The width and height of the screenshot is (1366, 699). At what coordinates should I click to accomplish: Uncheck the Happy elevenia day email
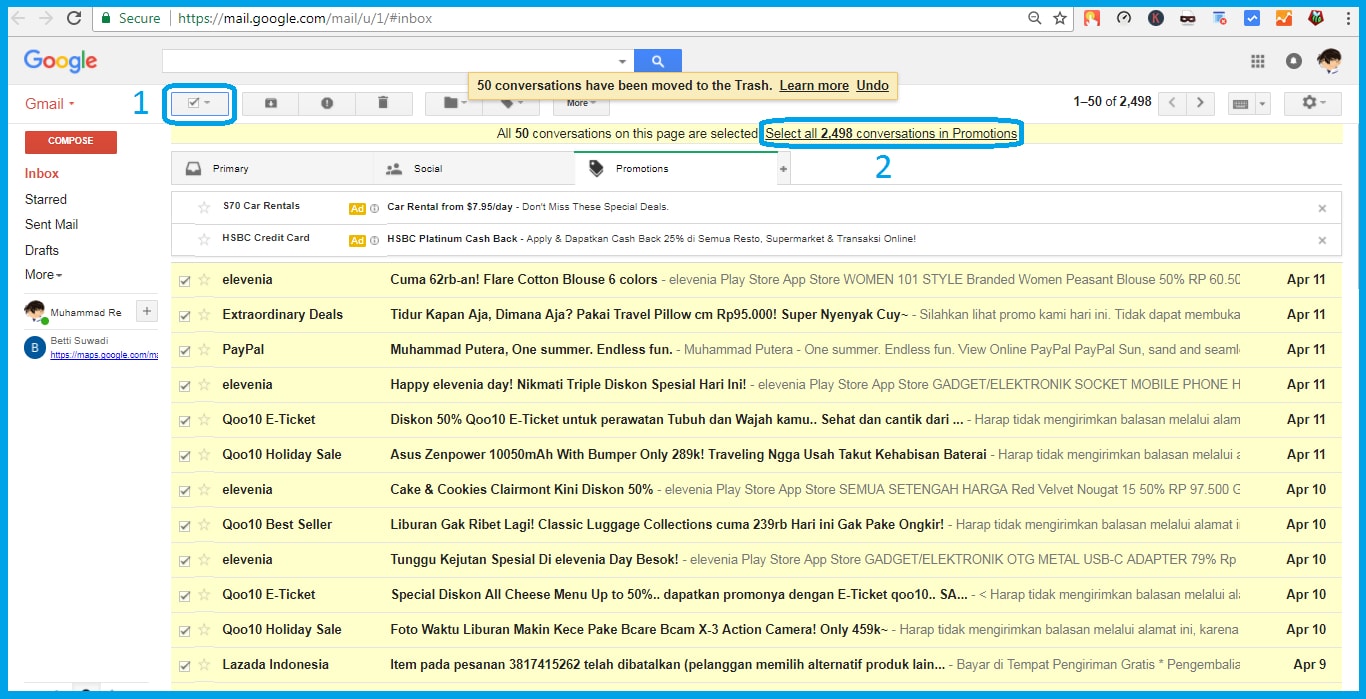click(184, 386)
